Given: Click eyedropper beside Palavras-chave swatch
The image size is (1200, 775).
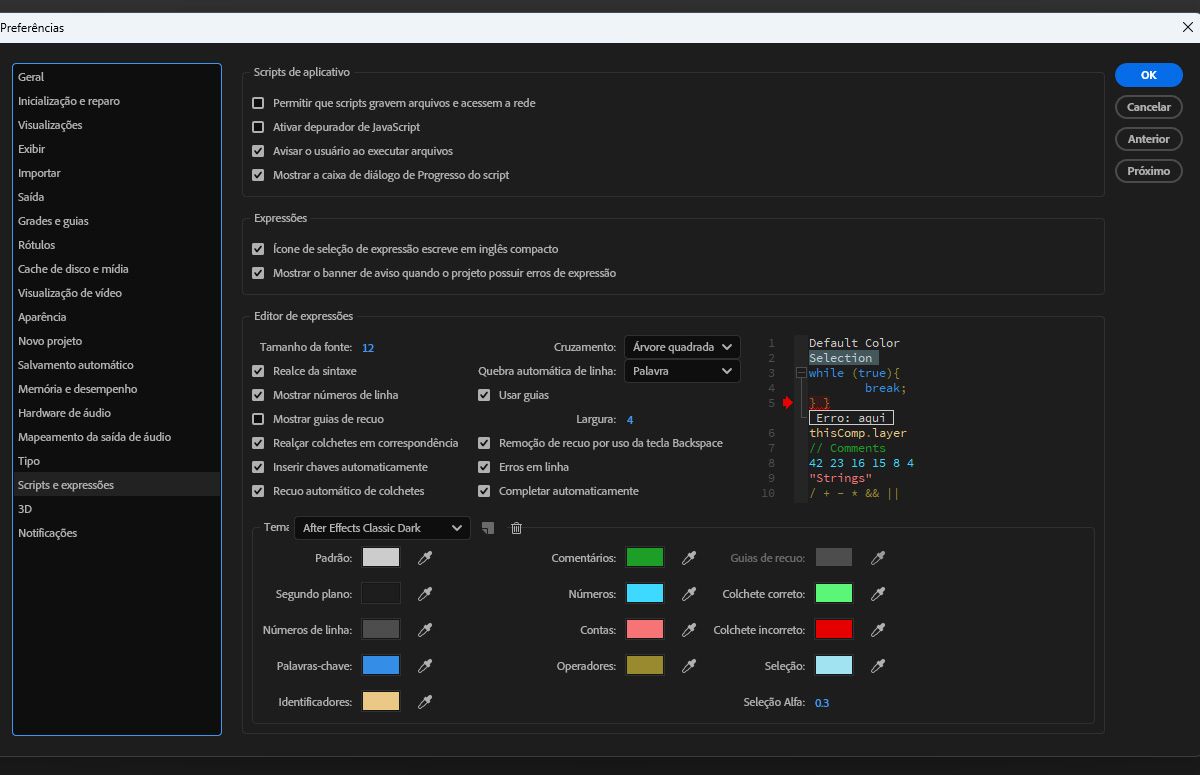Looking at the screenshot, I should (425, 666).
